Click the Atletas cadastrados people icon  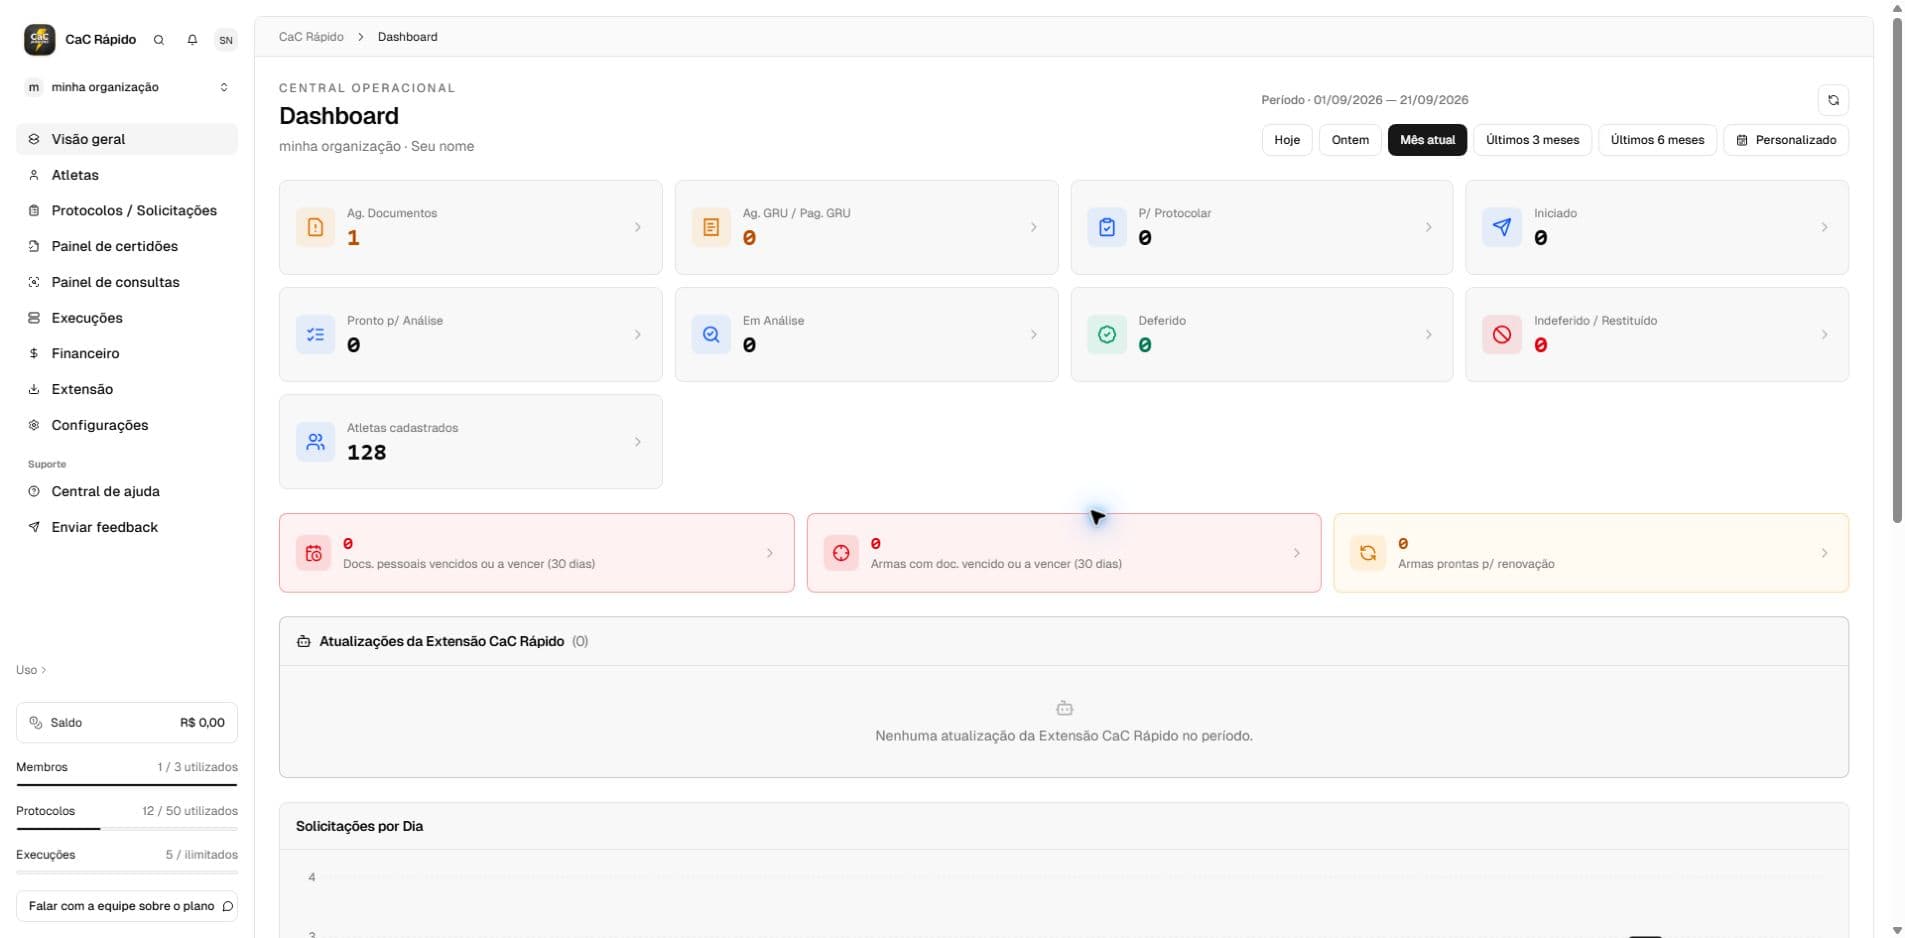click(x=315, y=442)
